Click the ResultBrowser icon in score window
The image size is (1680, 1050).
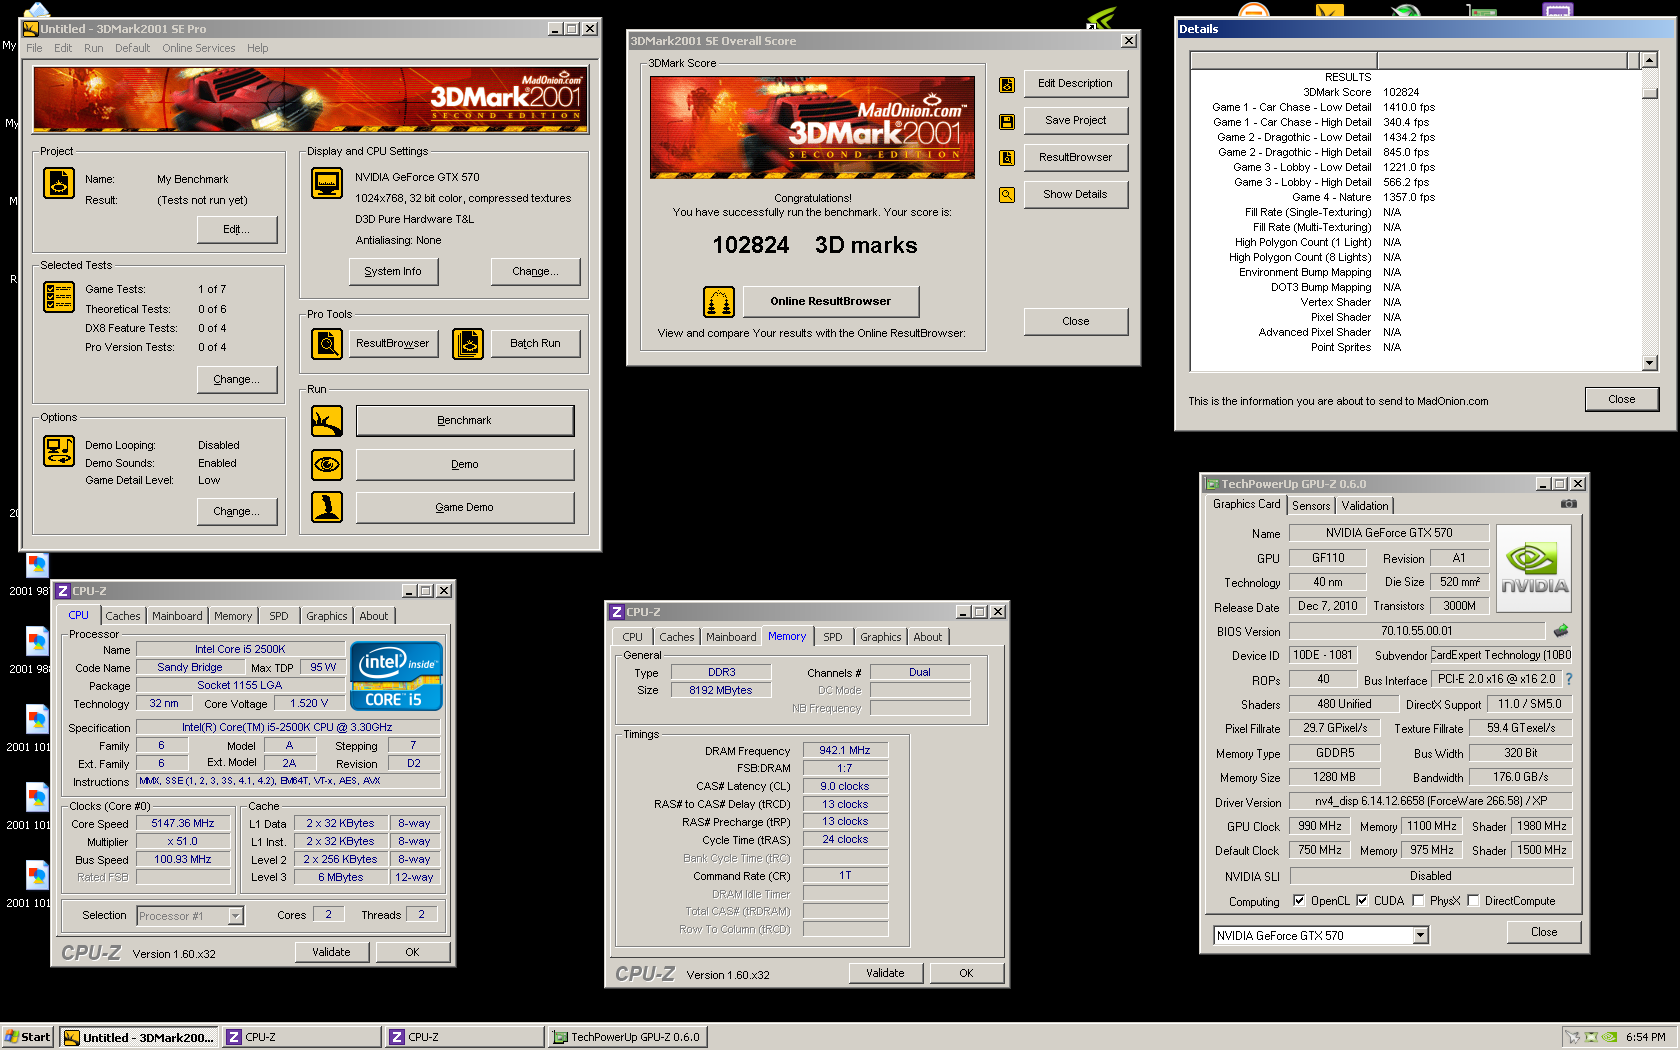pyautogui.click(x=1007, y=158)
